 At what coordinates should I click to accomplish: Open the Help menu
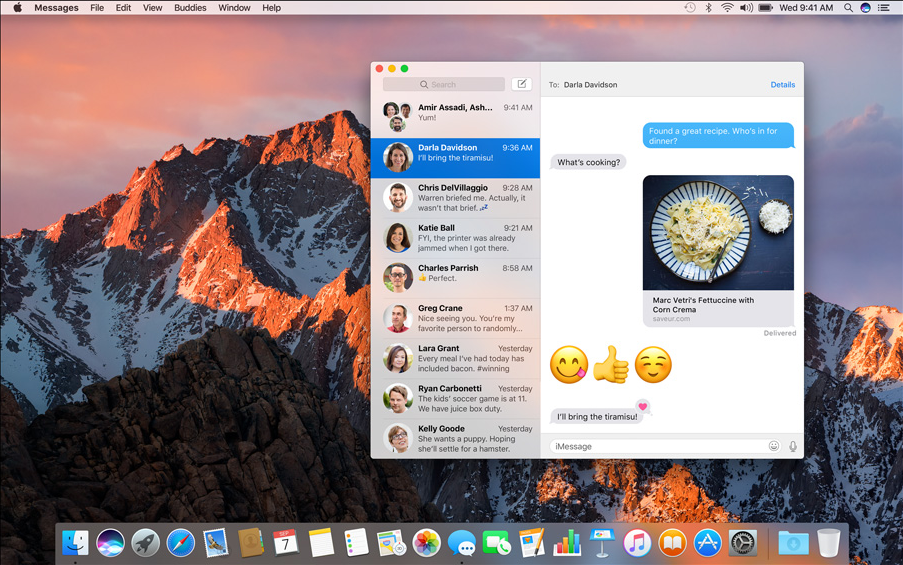(x=271, y=7)
